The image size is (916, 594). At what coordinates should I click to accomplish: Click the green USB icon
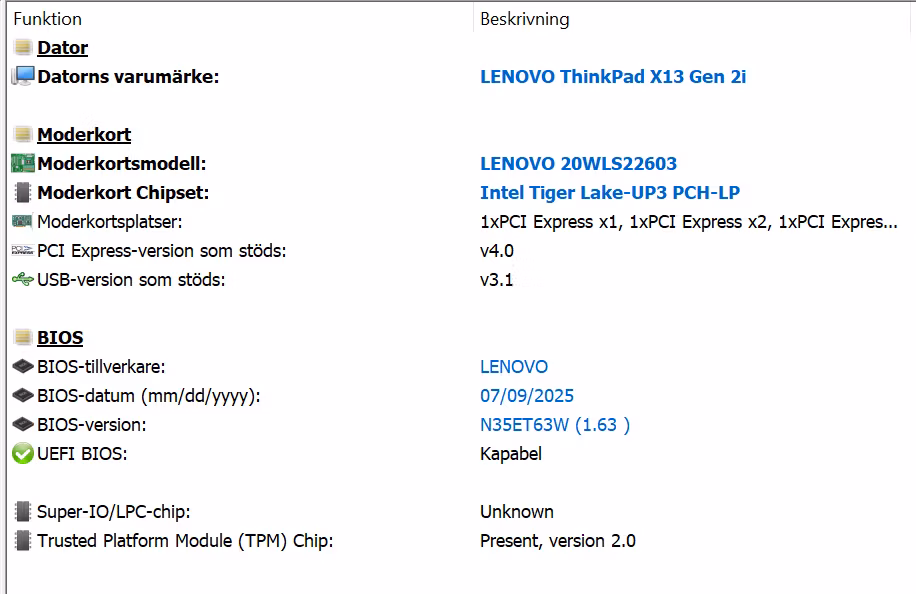tap(22, 279)
